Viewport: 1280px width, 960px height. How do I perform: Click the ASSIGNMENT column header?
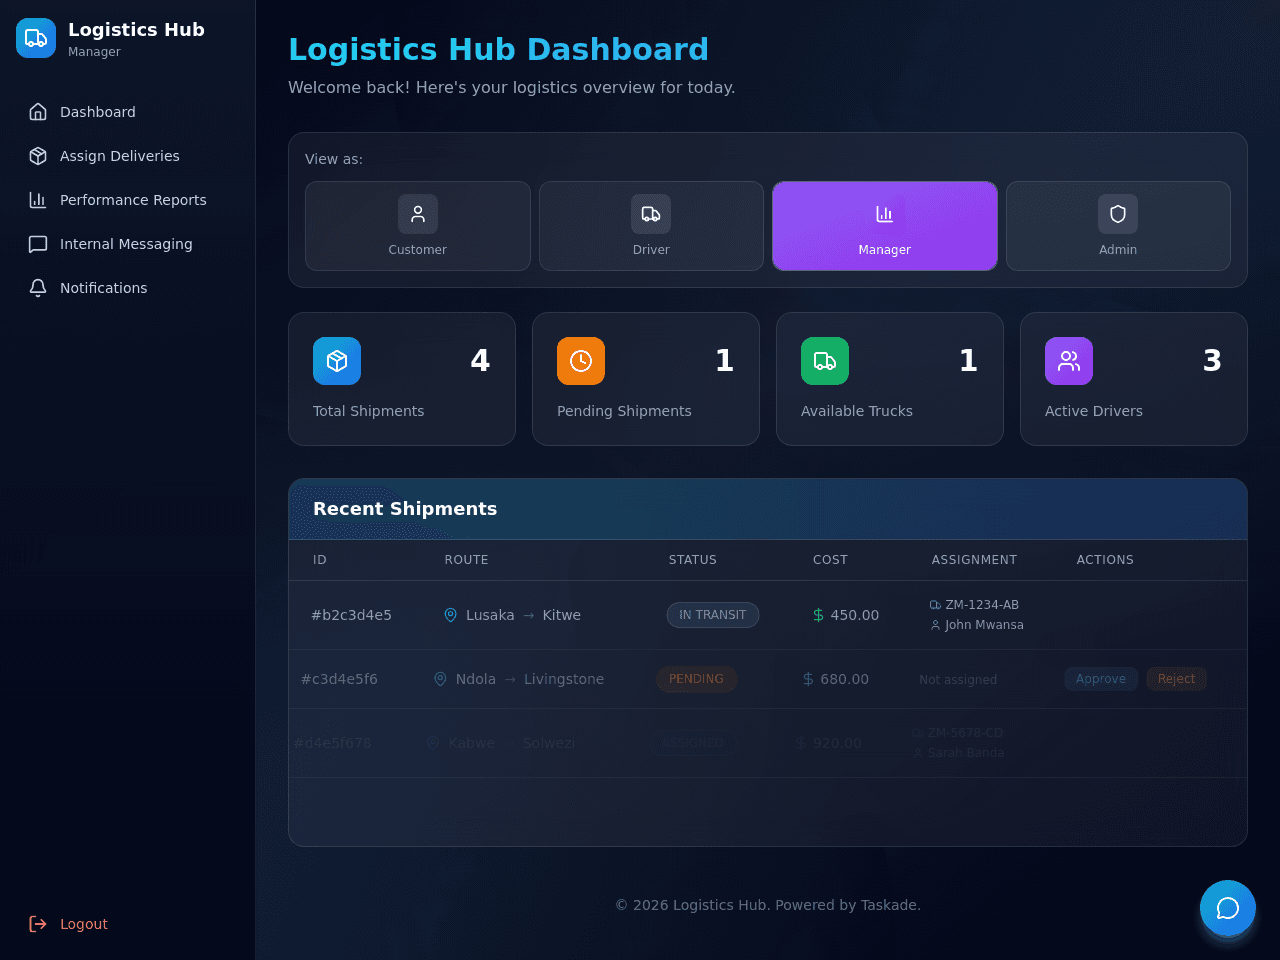[x=974, y=560]
